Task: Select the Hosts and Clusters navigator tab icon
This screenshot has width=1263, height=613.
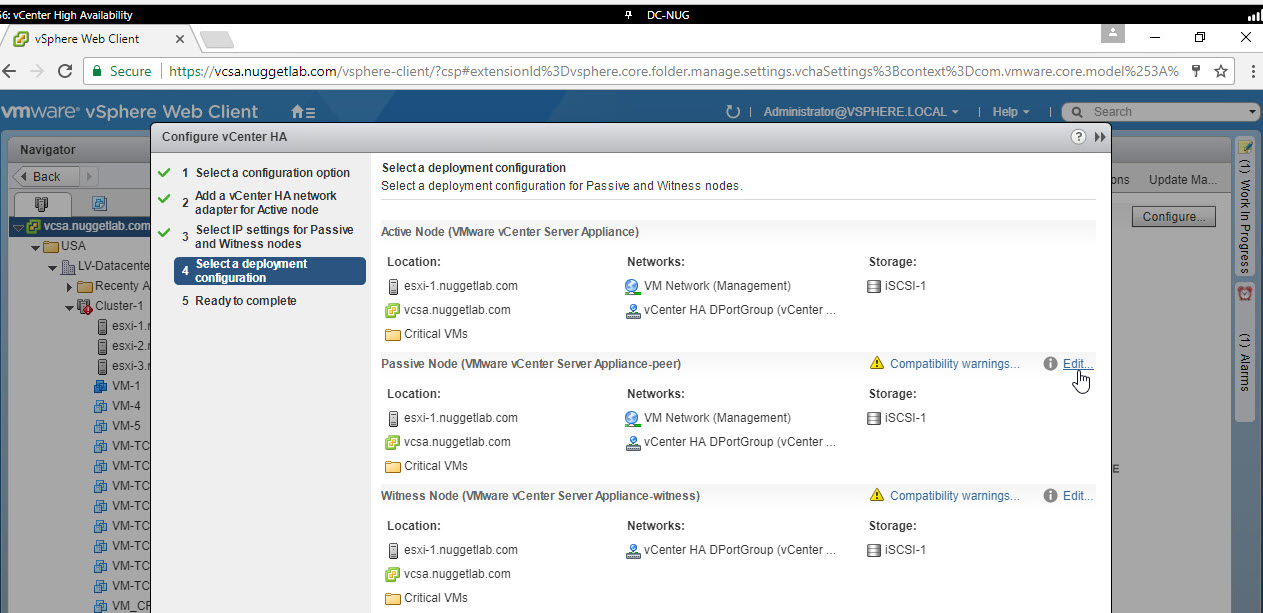Action: pyautogui.click(x=41, y=202)
